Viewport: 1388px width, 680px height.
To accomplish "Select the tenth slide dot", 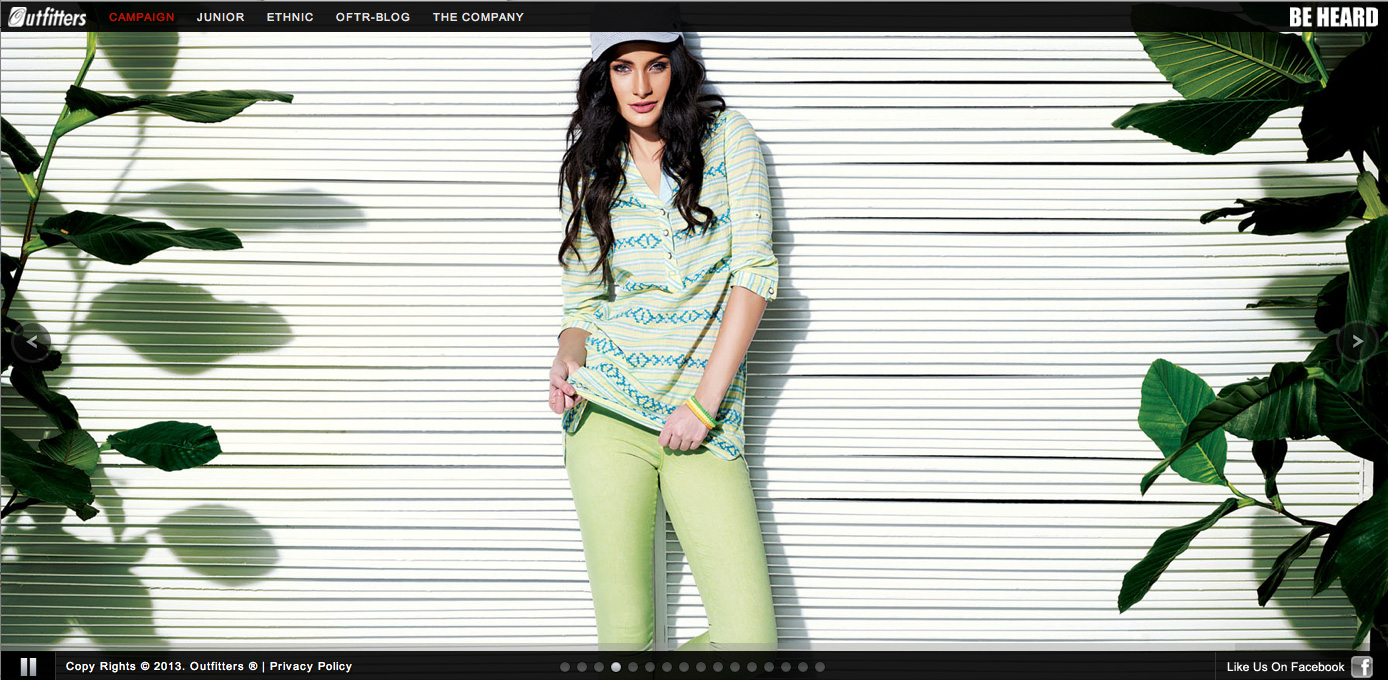I will 718,667.
